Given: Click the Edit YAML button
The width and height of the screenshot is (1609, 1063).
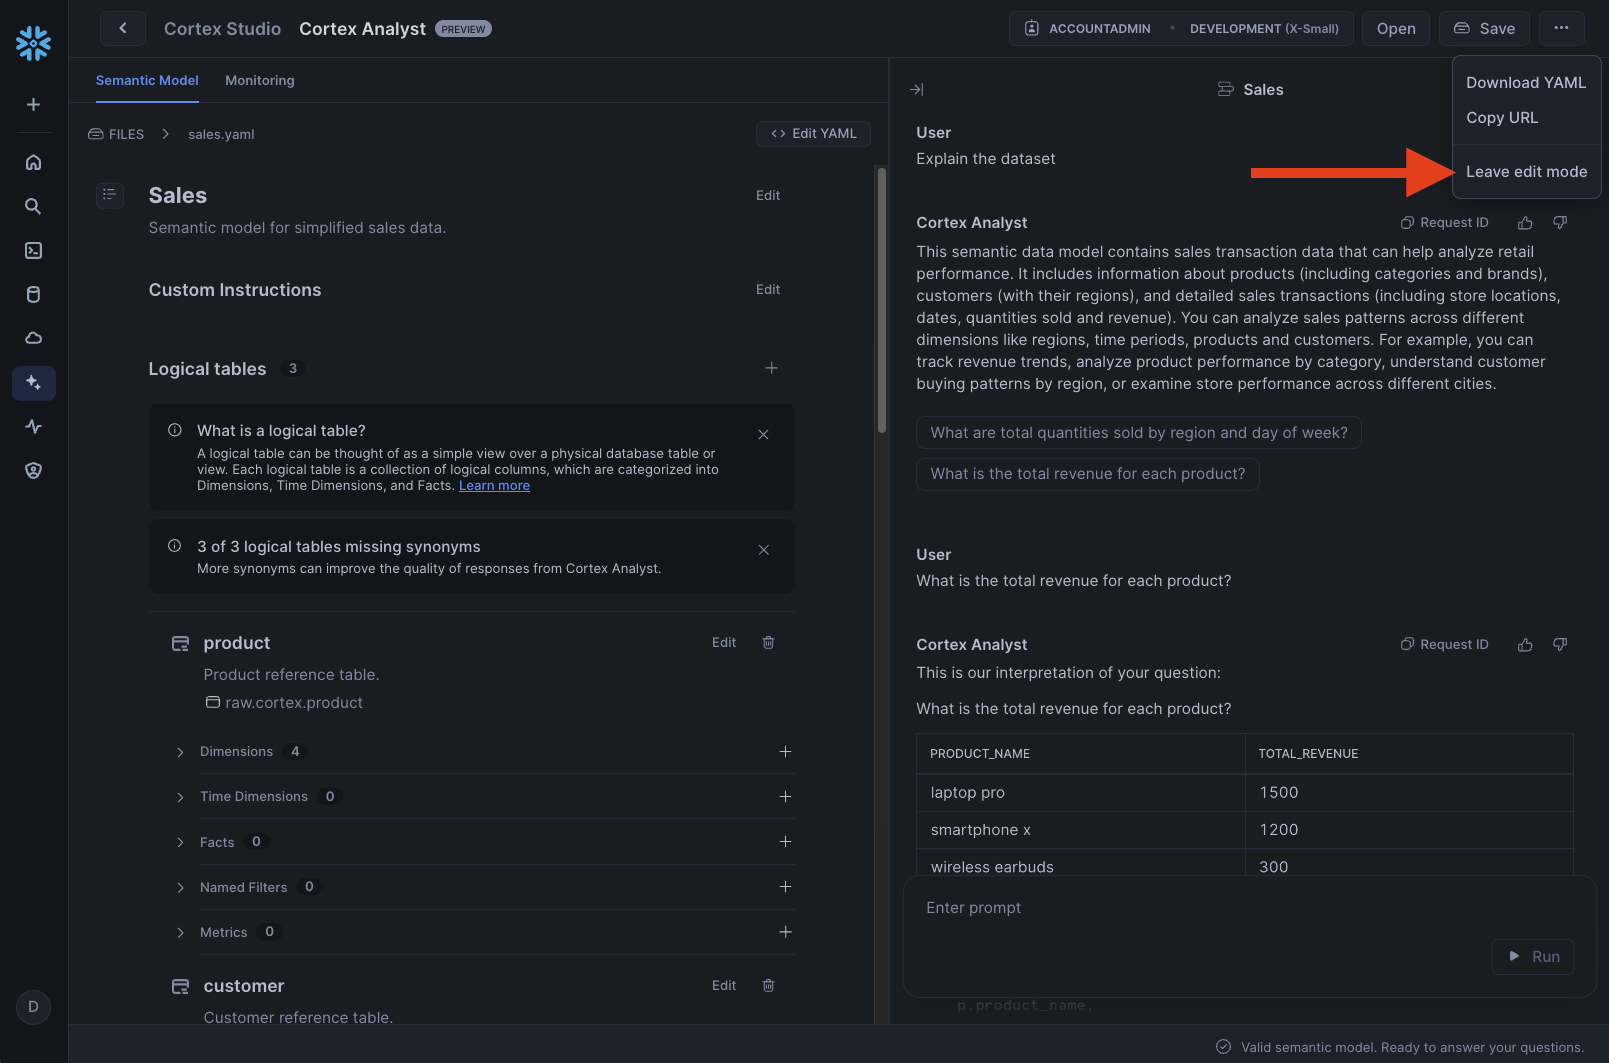Looking at the screenshot, I should 814,133.
